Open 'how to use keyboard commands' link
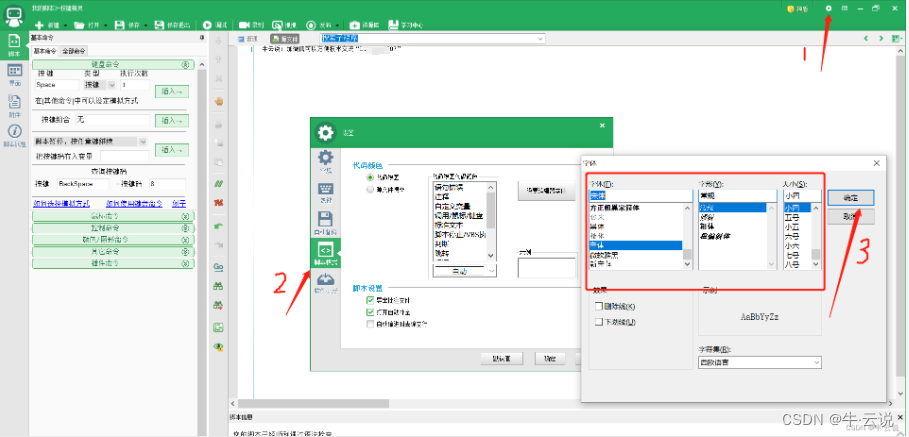 point(134,203)
